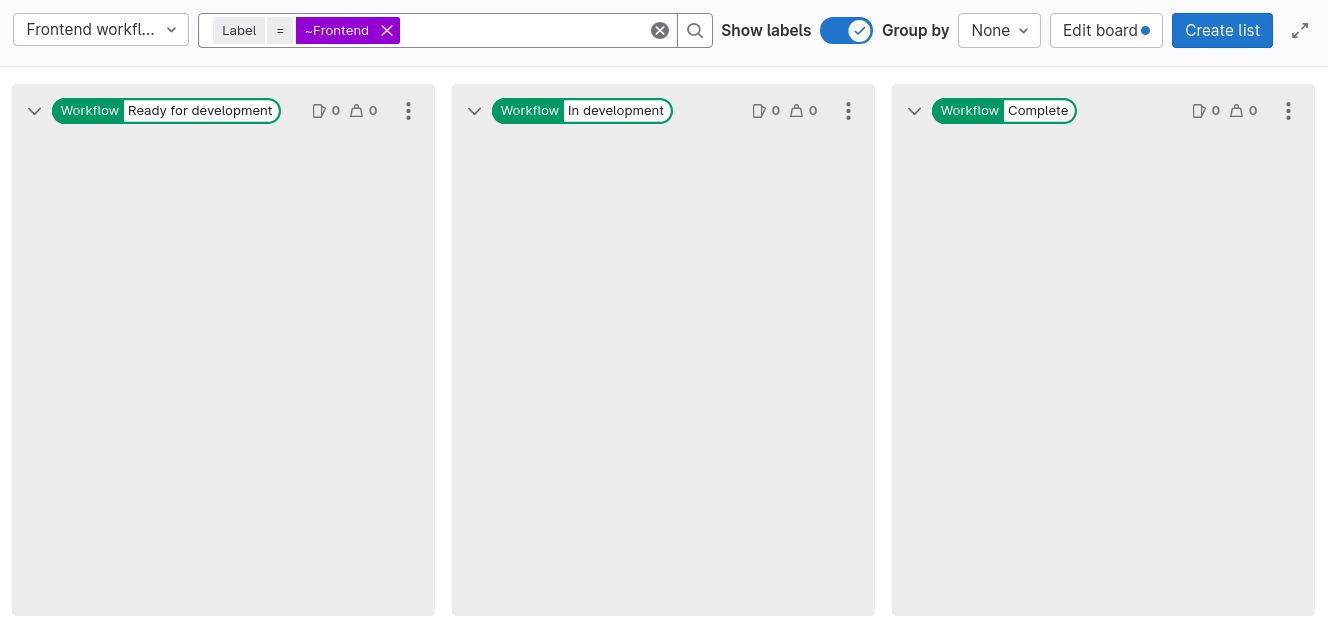Click the Edit board button
This screenshot has height=627, width=1328.
tap(1106, 30)
